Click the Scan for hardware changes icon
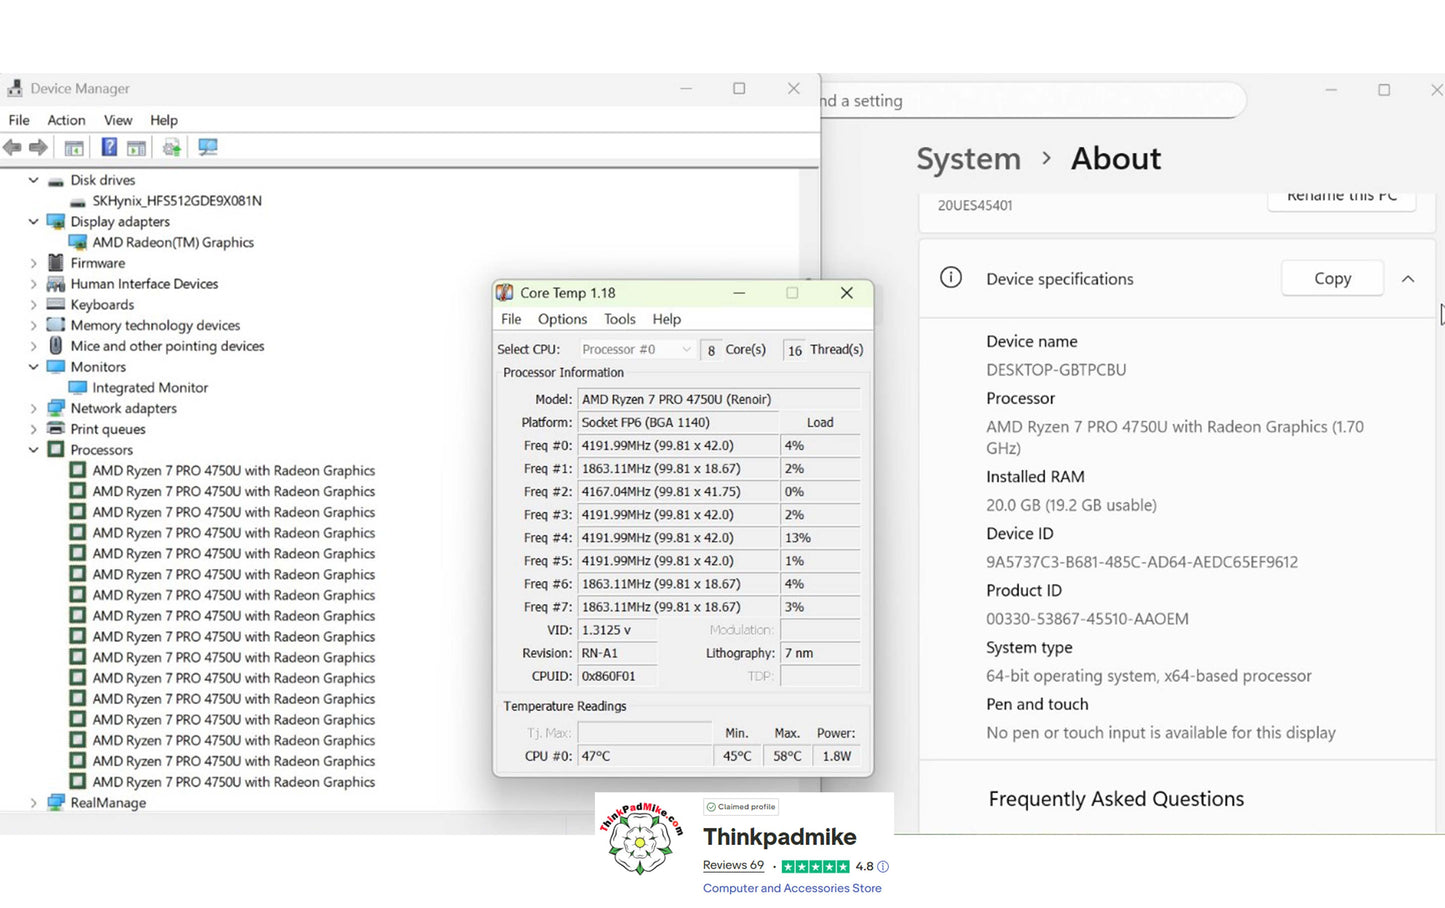The width and height of the screenshot is (1445, 908). point(208,148)
